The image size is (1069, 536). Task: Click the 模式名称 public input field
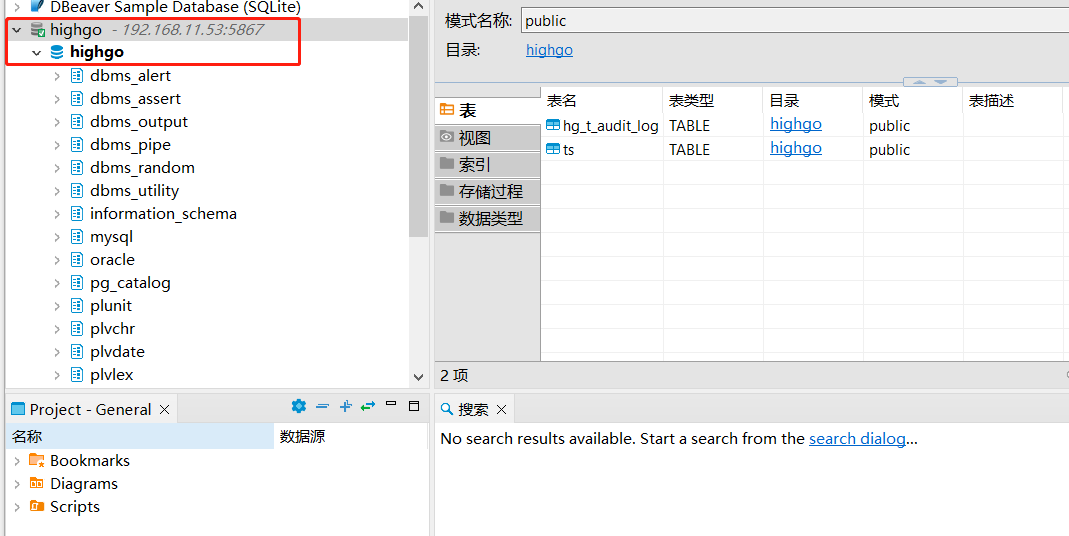click(x=794, y=20)
